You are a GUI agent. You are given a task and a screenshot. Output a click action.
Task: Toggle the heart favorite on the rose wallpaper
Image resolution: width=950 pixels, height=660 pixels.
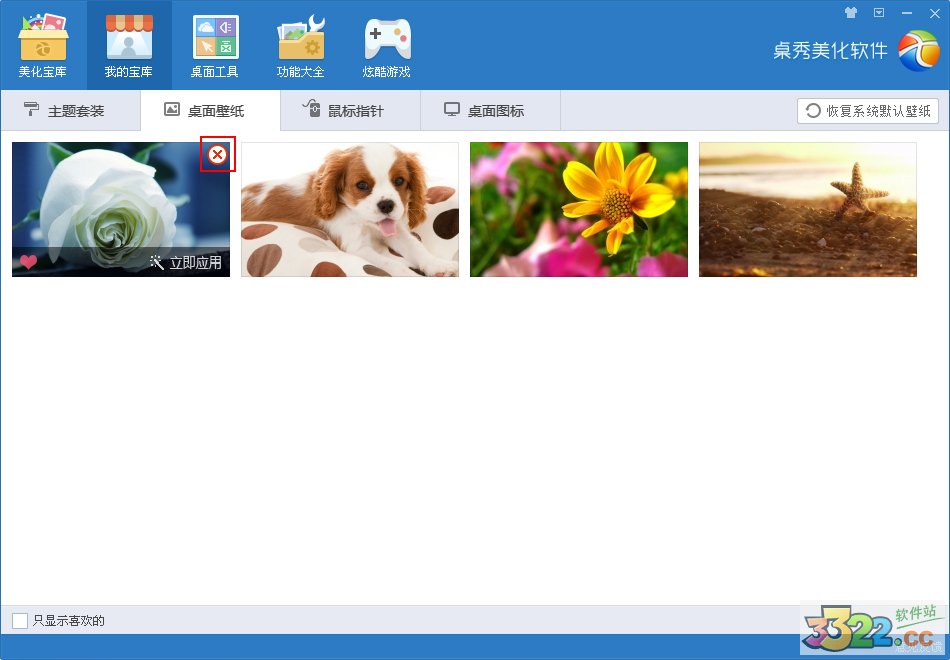click(x=29, y=262)
